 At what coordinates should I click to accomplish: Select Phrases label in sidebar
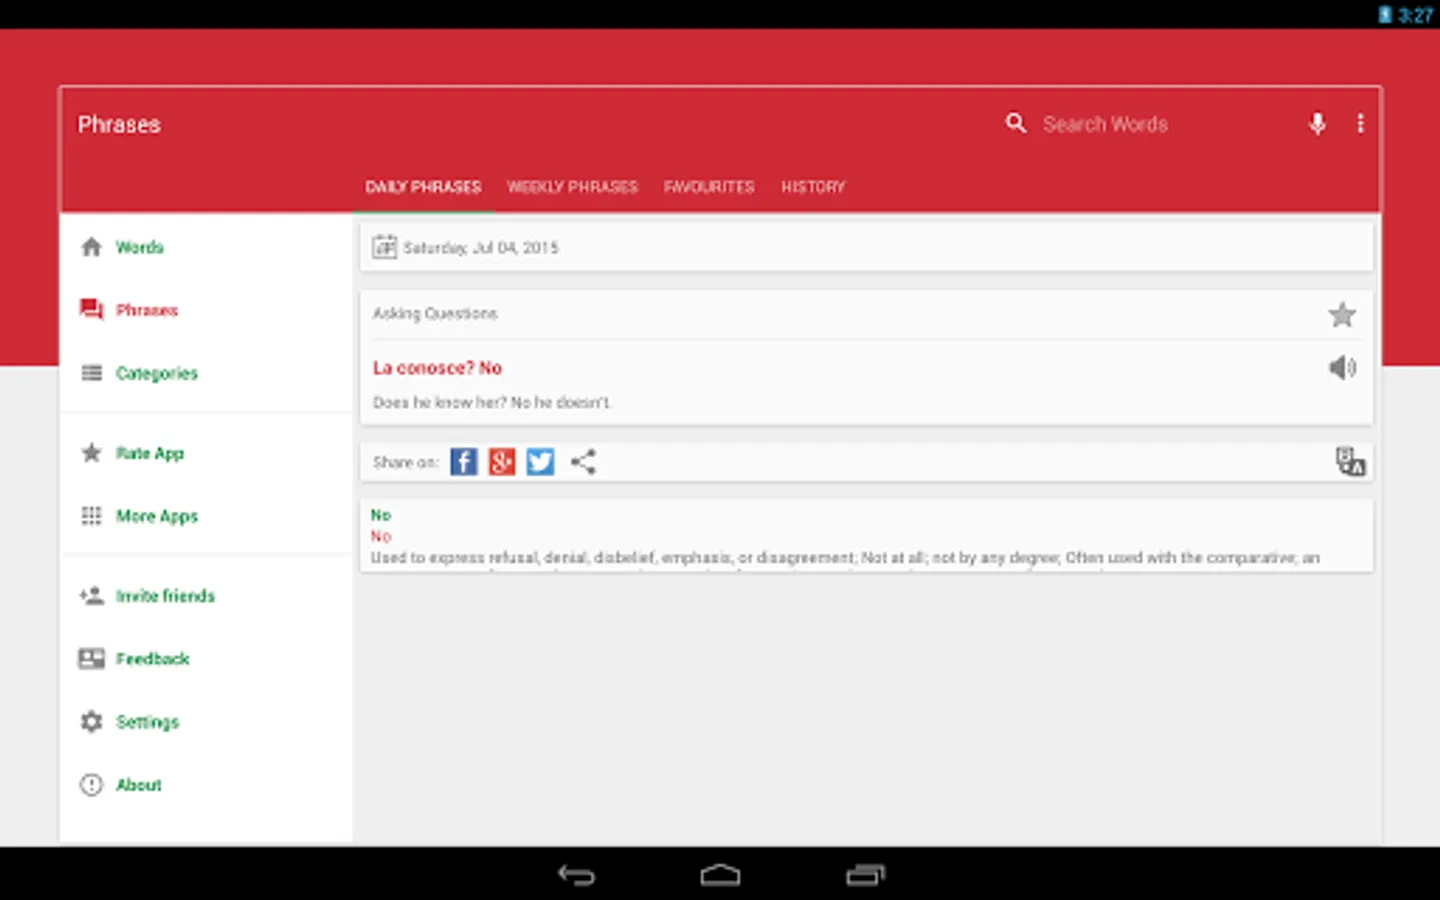tap(147, 310)
